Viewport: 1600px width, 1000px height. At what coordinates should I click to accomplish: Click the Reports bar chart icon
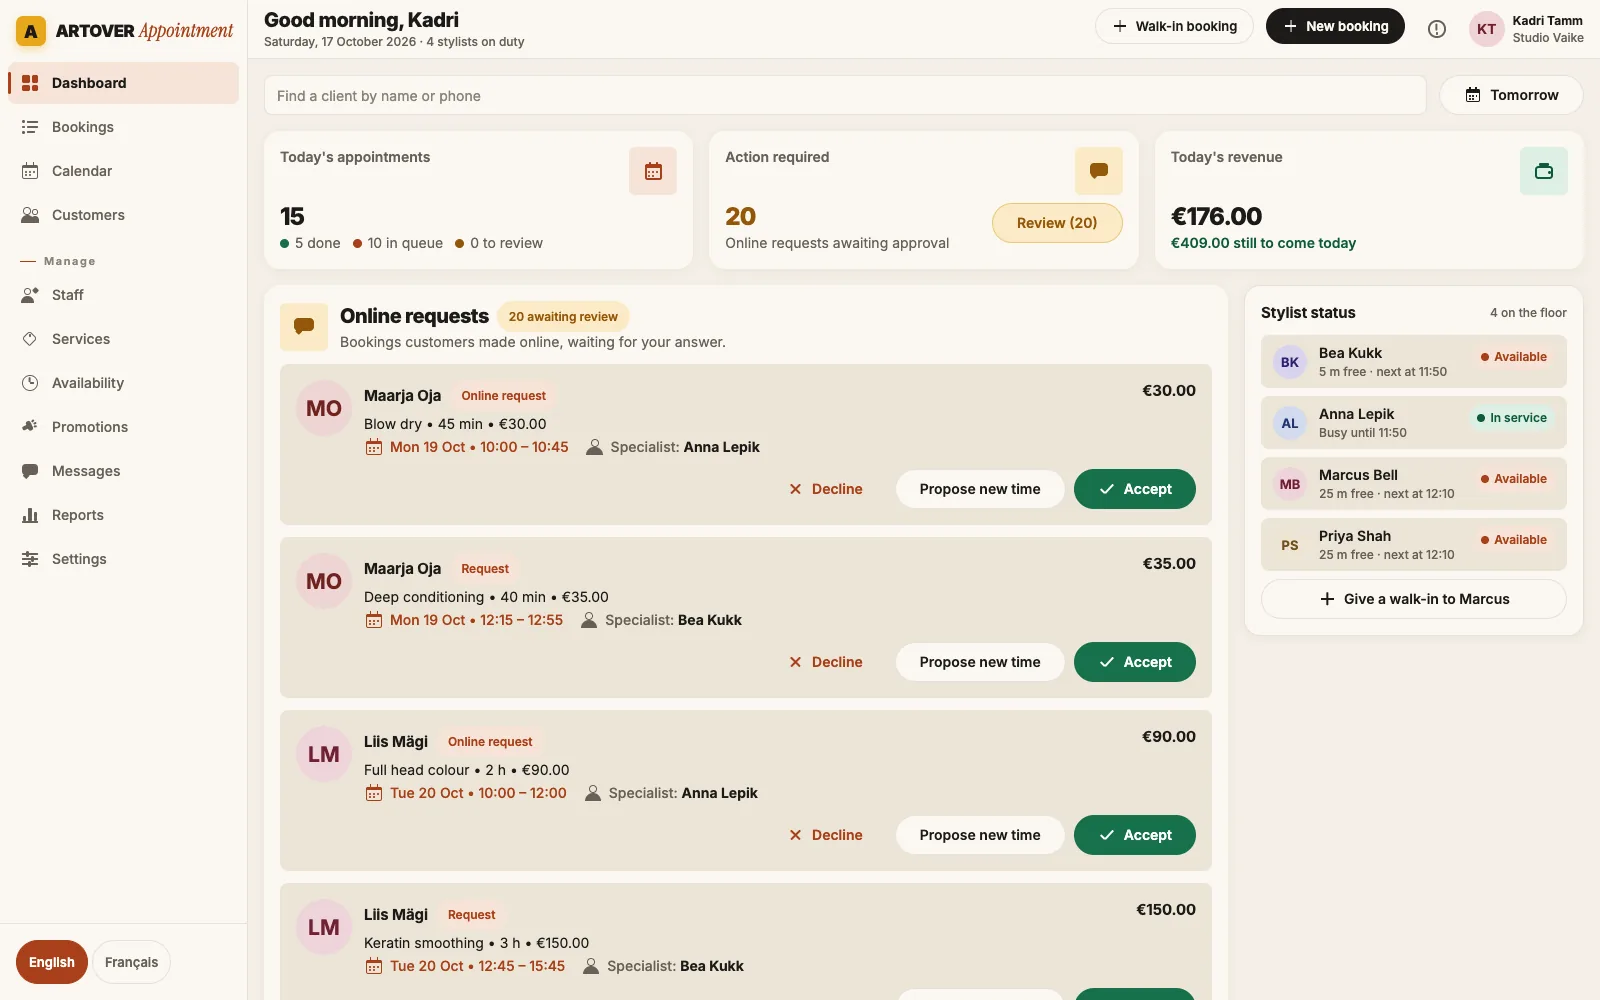pos(30,515)
